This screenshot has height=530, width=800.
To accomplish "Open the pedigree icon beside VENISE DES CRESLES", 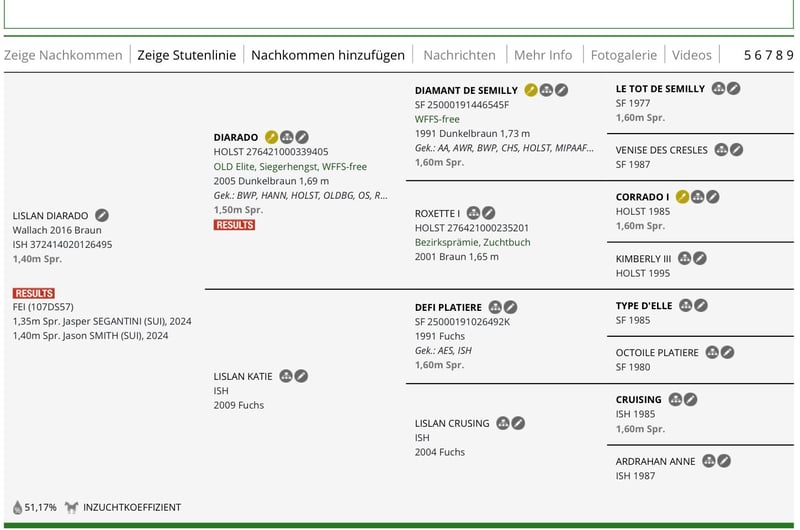I will 720,150.
